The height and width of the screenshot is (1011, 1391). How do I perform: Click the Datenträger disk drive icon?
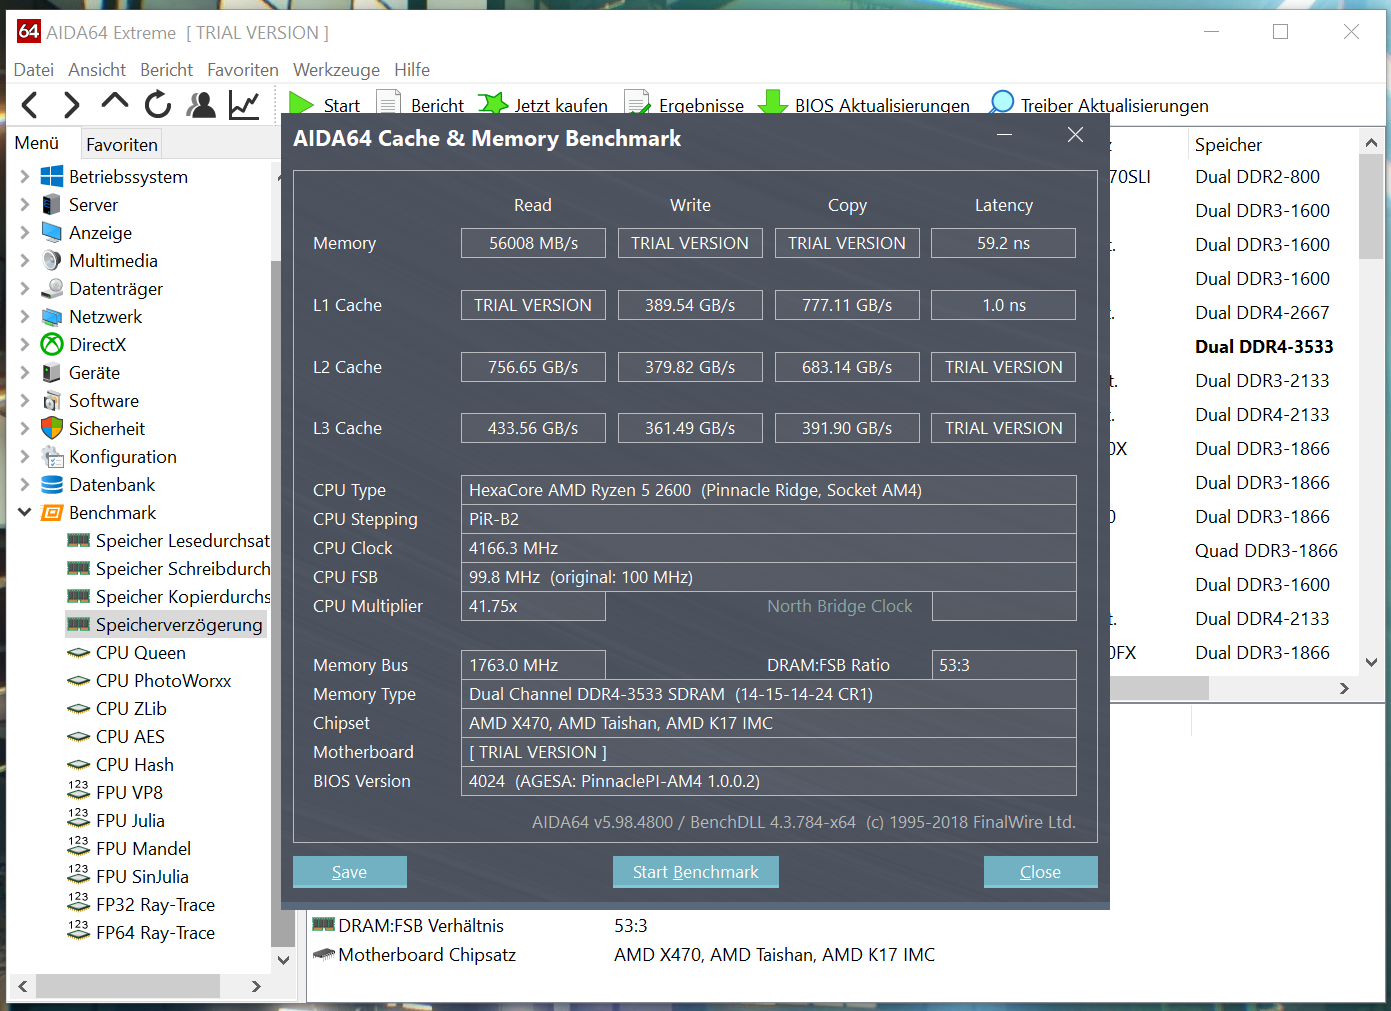[52, 289]
